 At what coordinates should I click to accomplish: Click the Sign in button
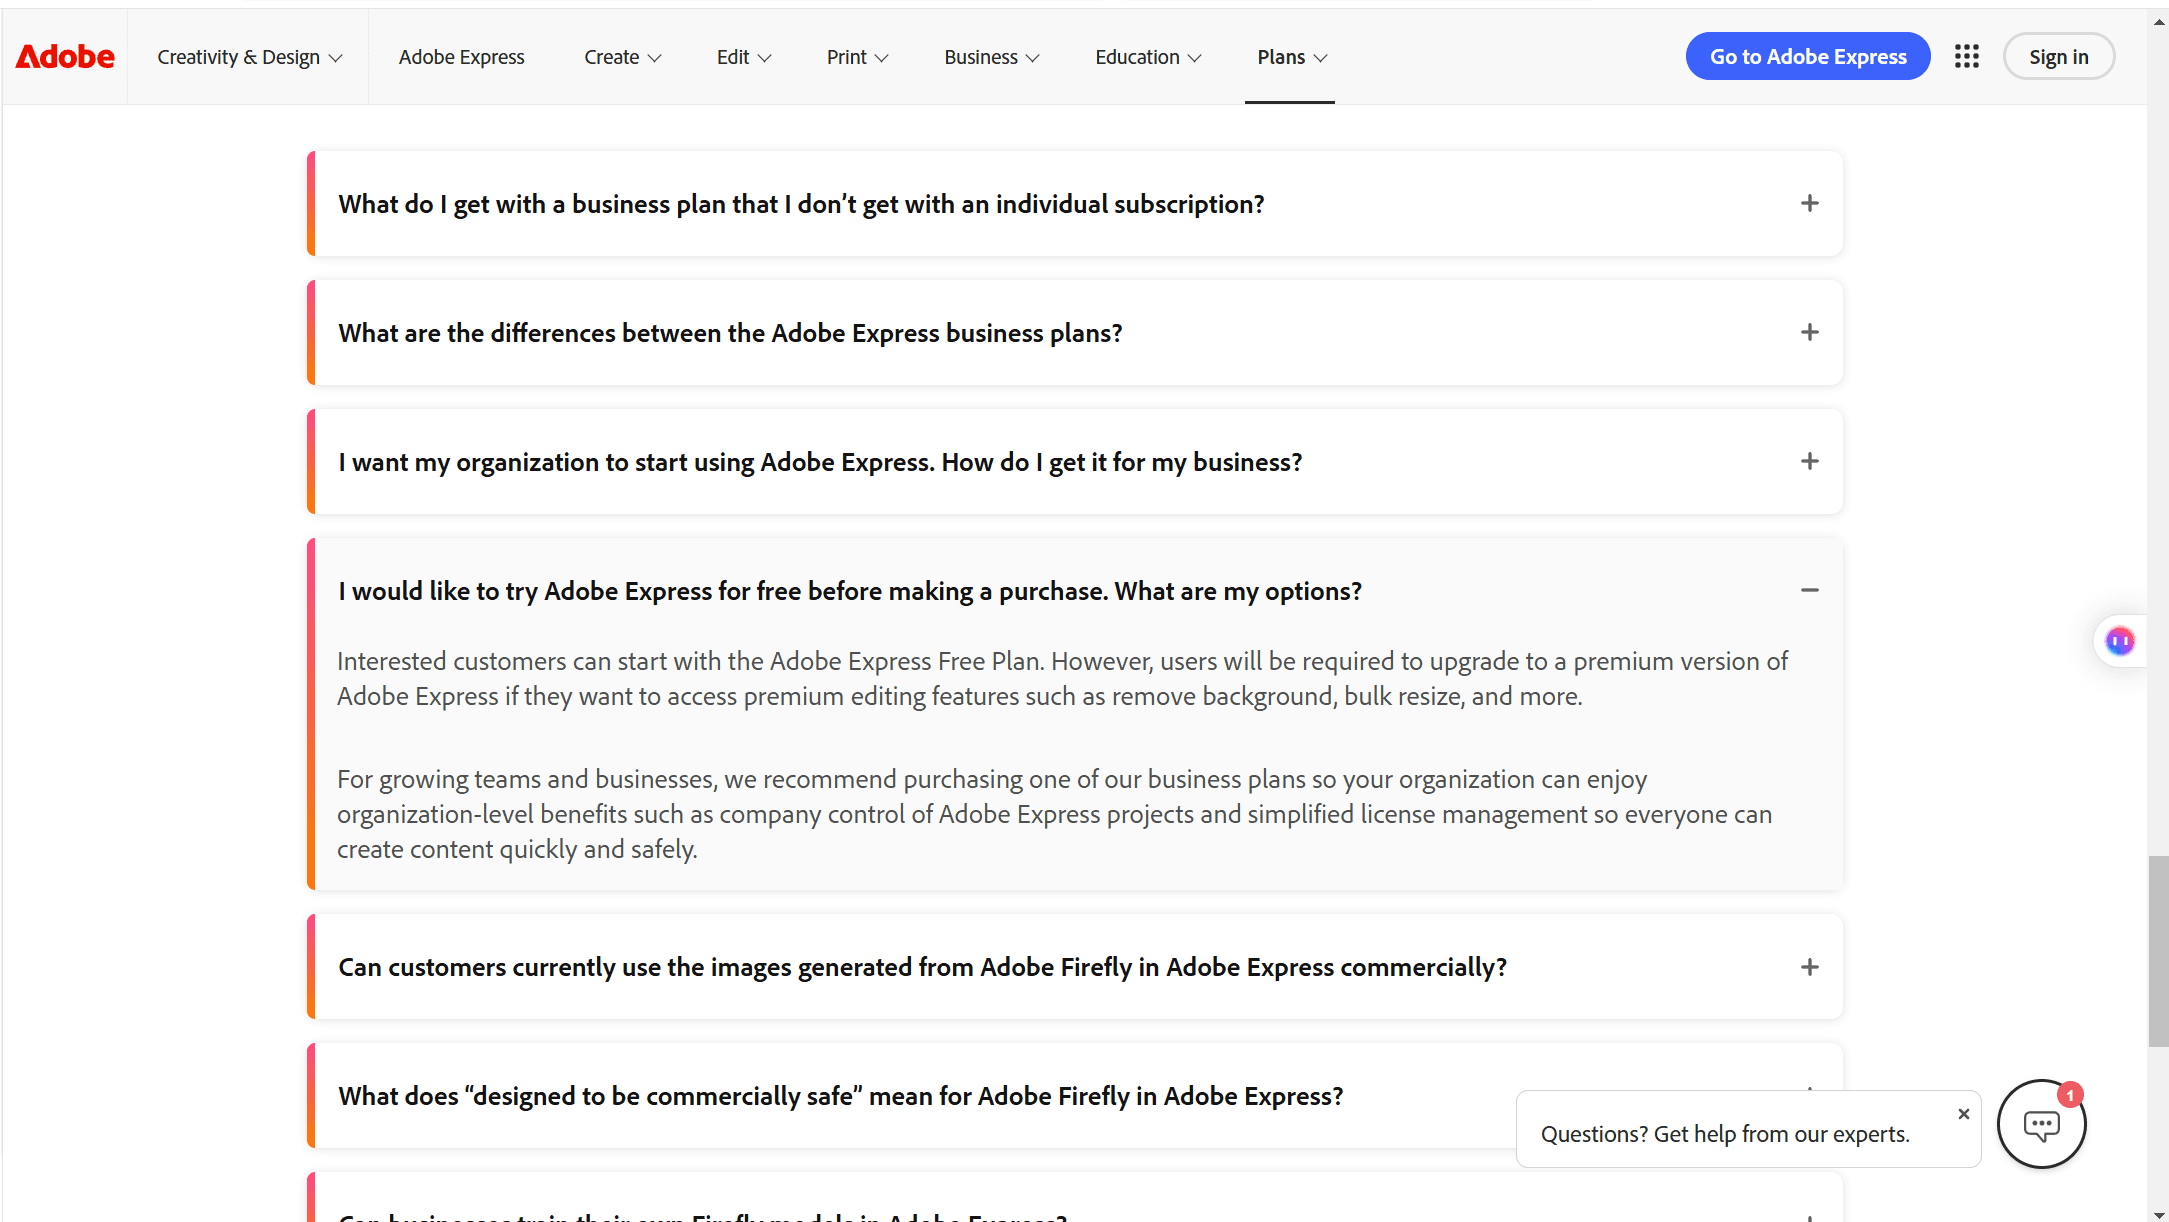[2058, 57]
